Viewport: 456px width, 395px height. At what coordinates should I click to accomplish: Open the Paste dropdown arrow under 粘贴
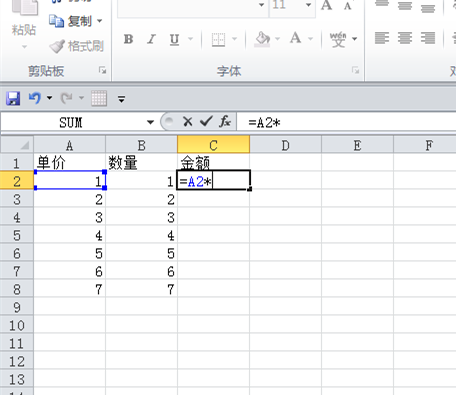point(24,47)
